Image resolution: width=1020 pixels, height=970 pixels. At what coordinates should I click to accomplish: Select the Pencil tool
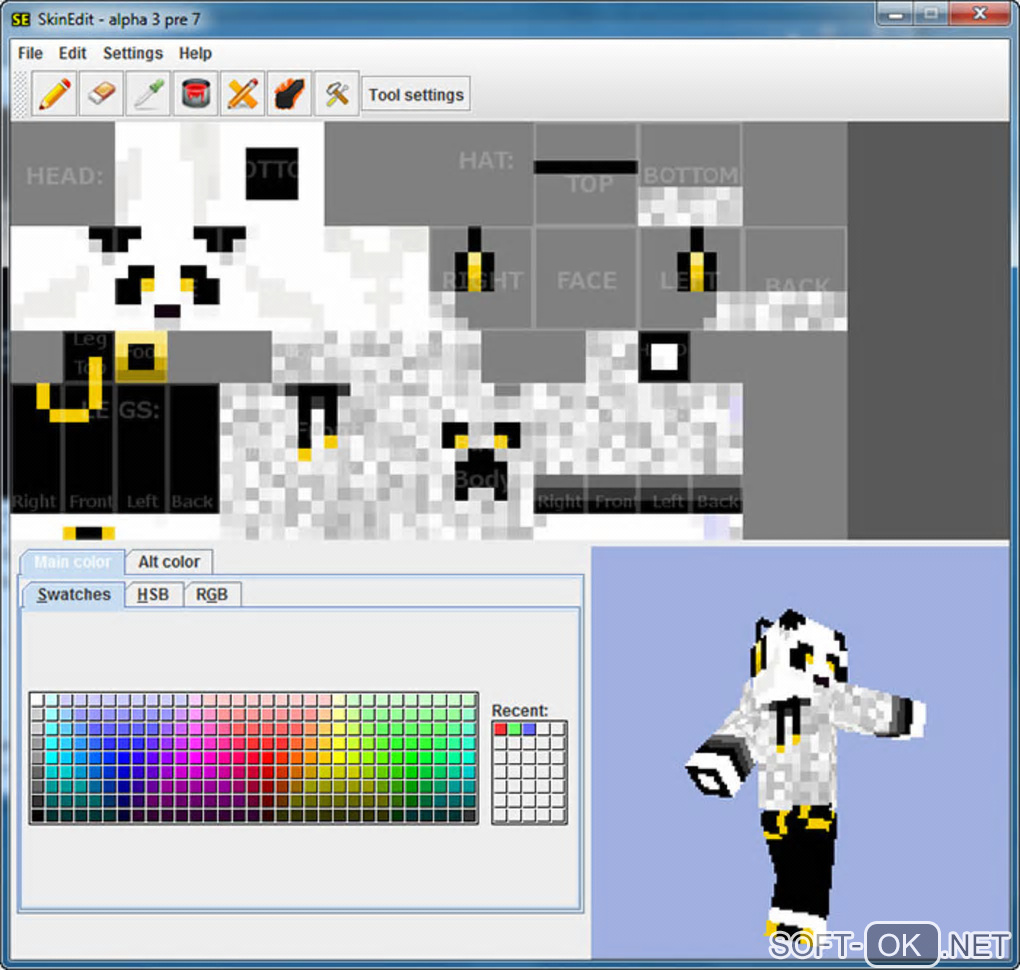point(55,94)
